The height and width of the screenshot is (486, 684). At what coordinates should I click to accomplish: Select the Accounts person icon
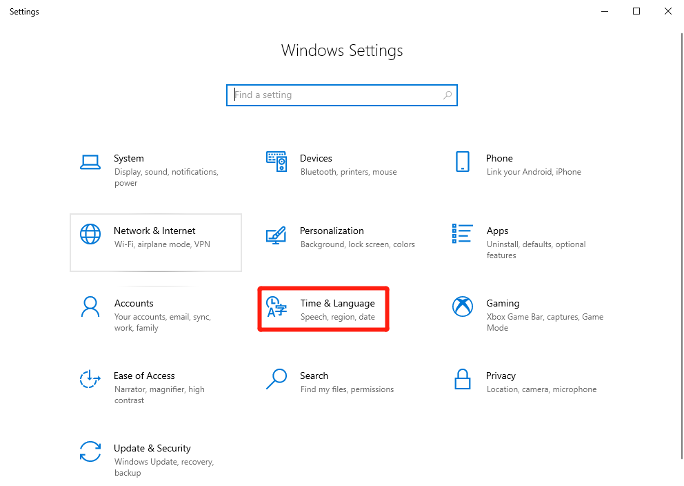point(90,307)
